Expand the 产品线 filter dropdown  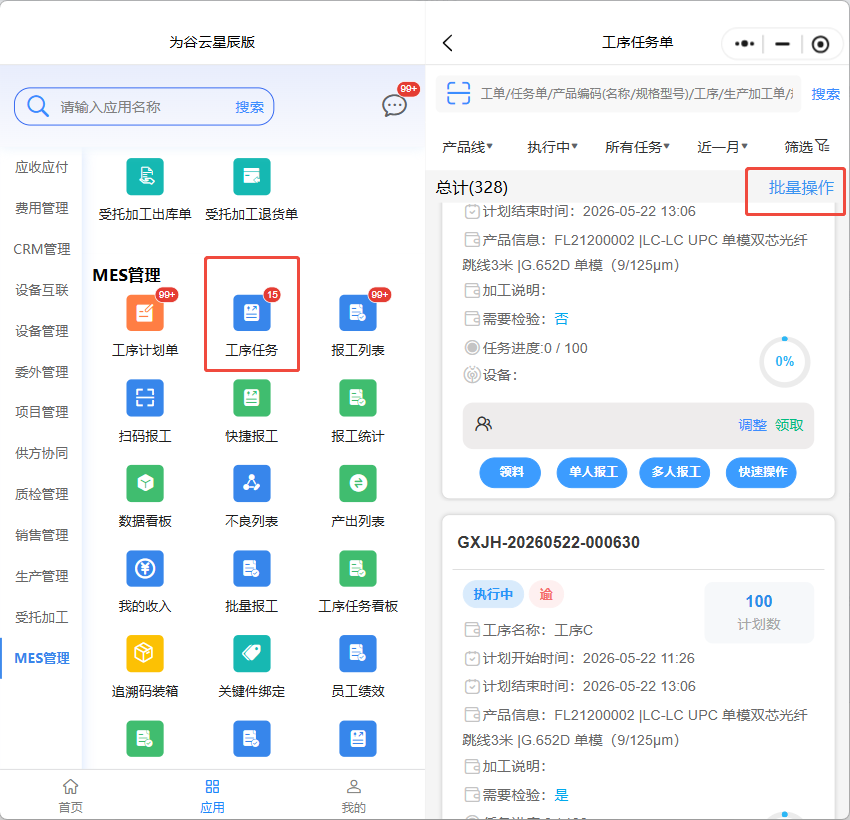(467, 147)
